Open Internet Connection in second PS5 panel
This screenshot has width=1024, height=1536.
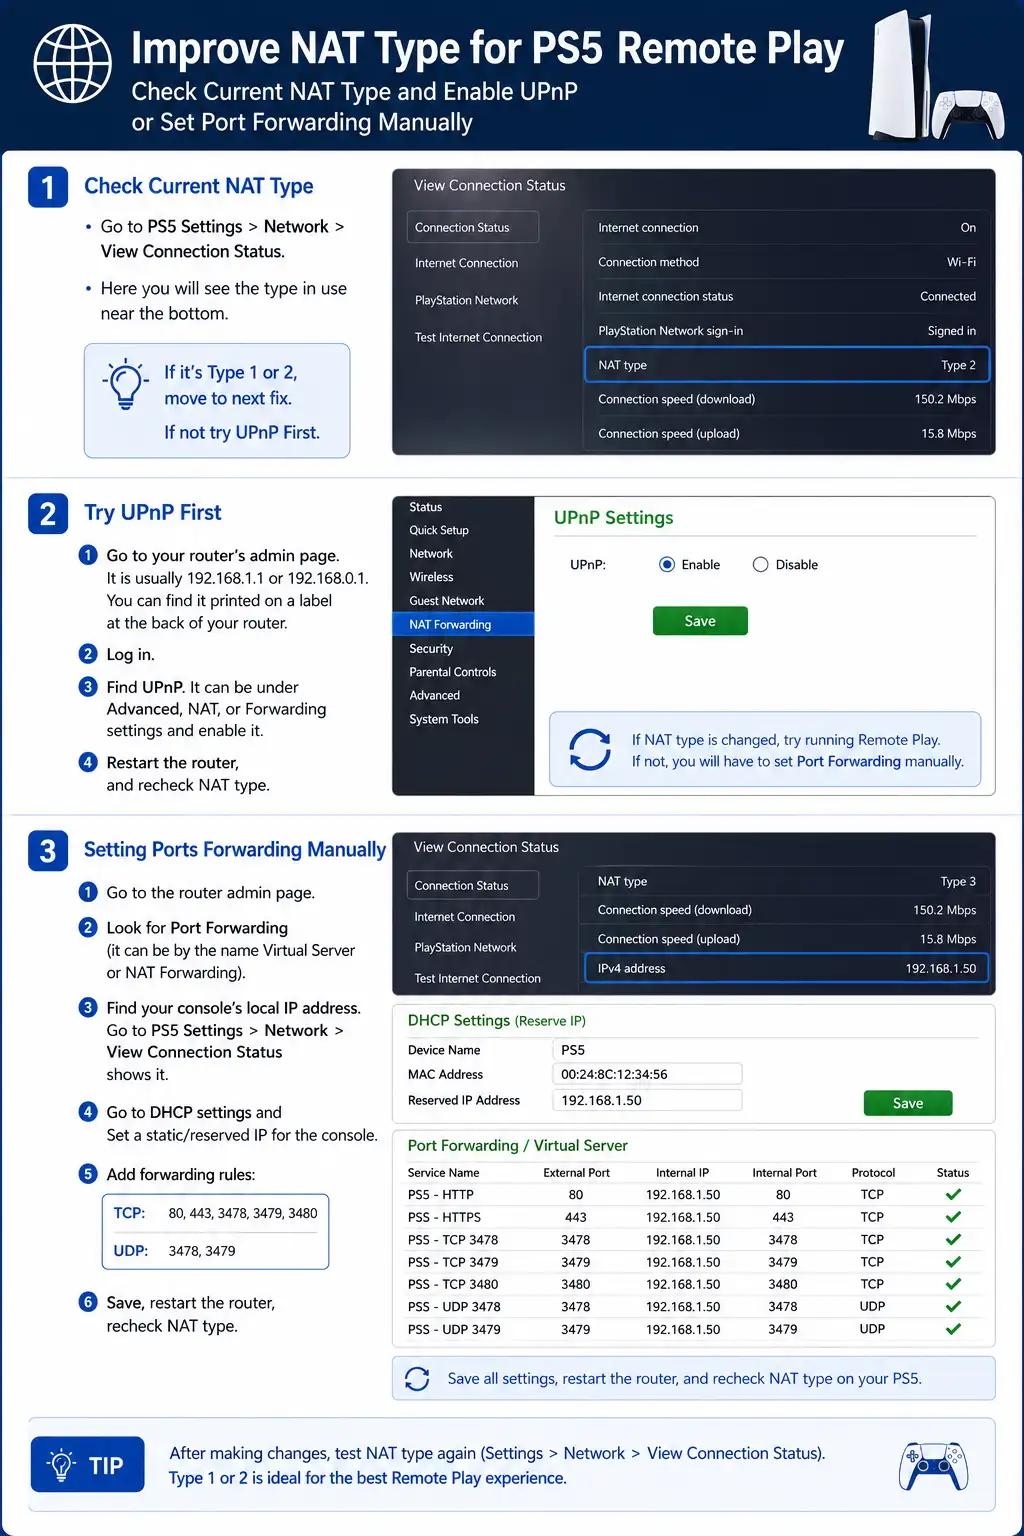point(465,917)
